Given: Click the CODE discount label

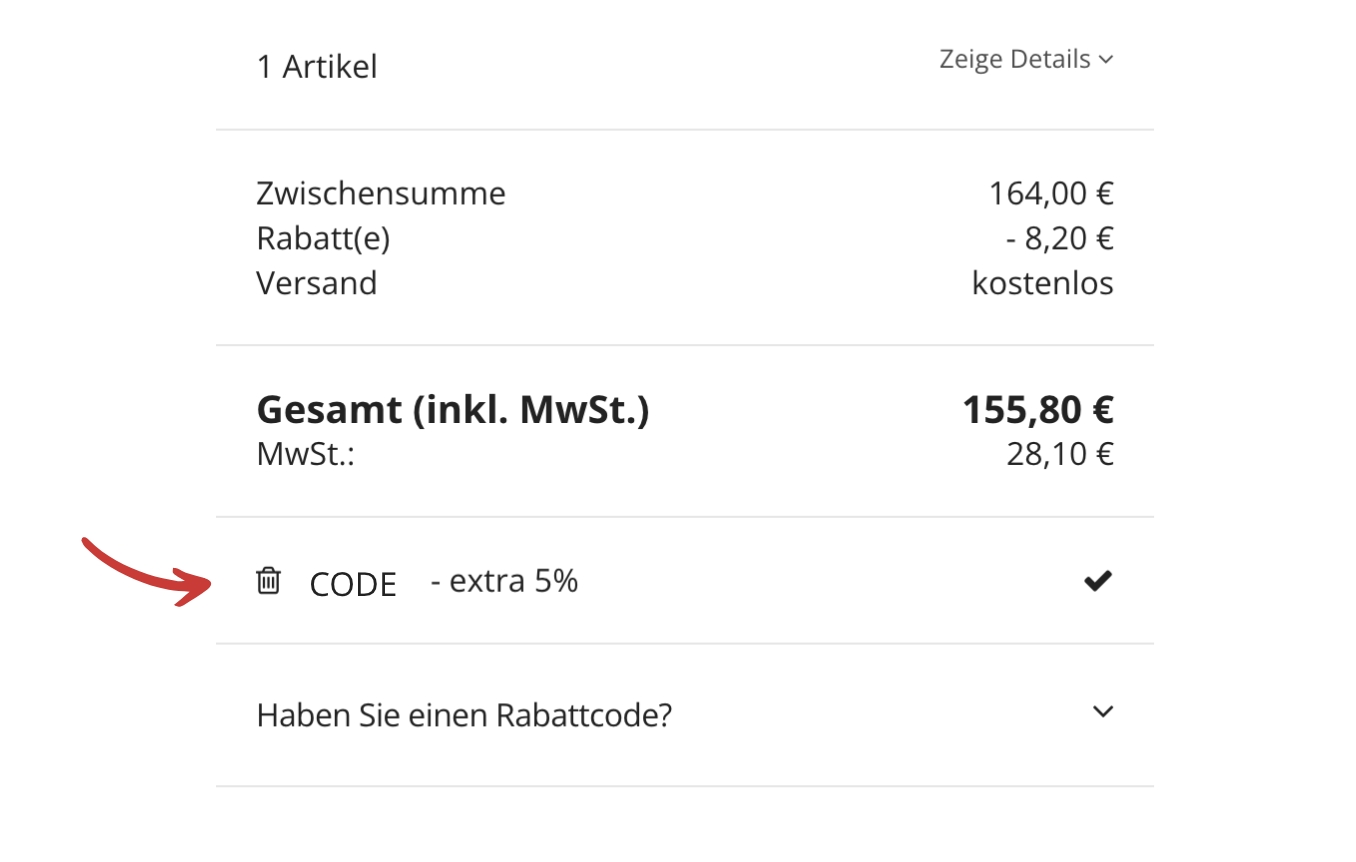Looking at the screenshot, I should (x=353, y=584).
